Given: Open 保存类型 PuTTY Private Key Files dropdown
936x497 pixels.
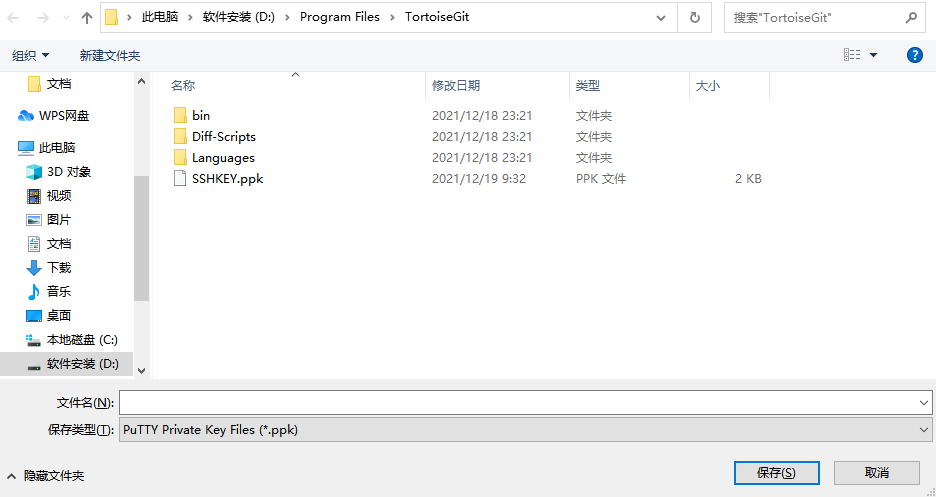Looking at the screenshot, I should [x=526, y=430].
